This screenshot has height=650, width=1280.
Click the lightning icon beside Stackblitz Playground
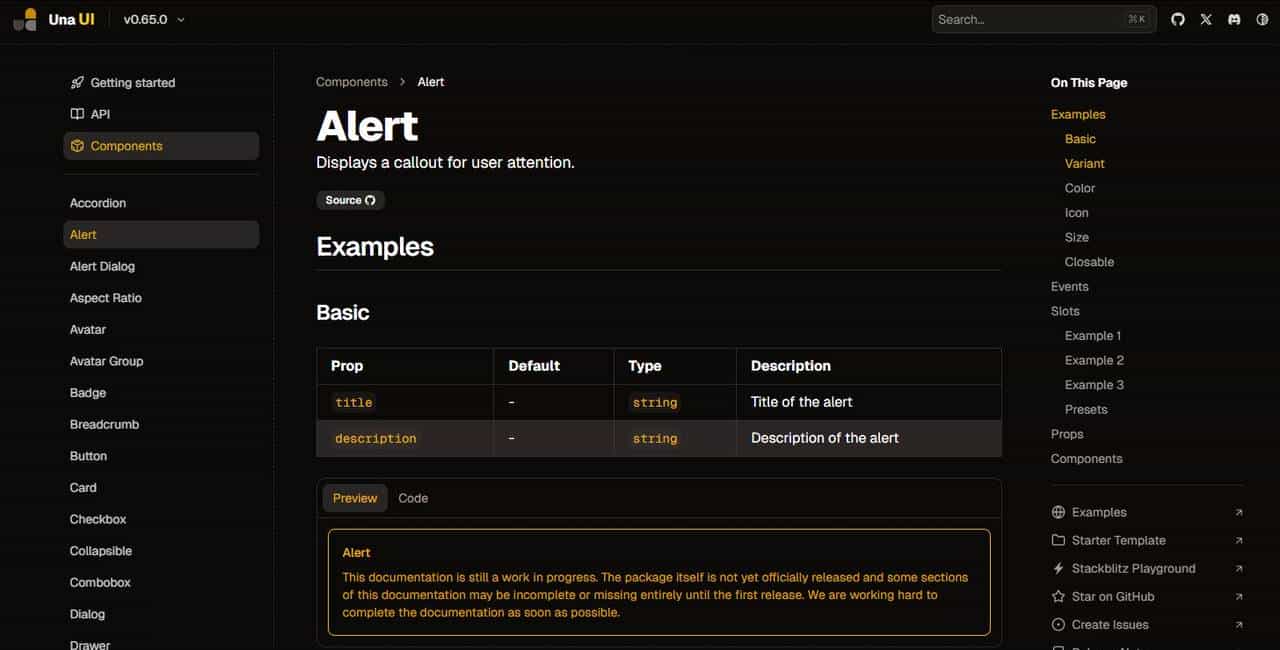[x=1059, y=568]
